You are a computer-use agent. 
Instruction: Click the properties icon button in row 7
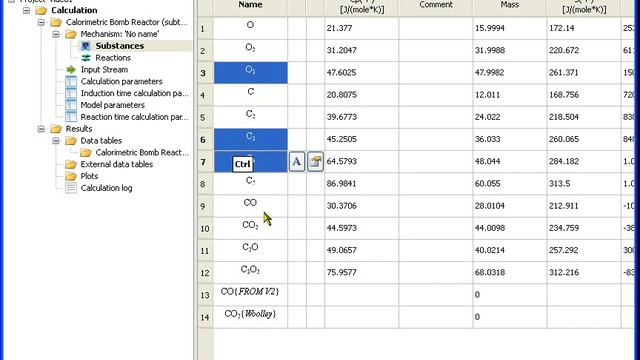315,162
